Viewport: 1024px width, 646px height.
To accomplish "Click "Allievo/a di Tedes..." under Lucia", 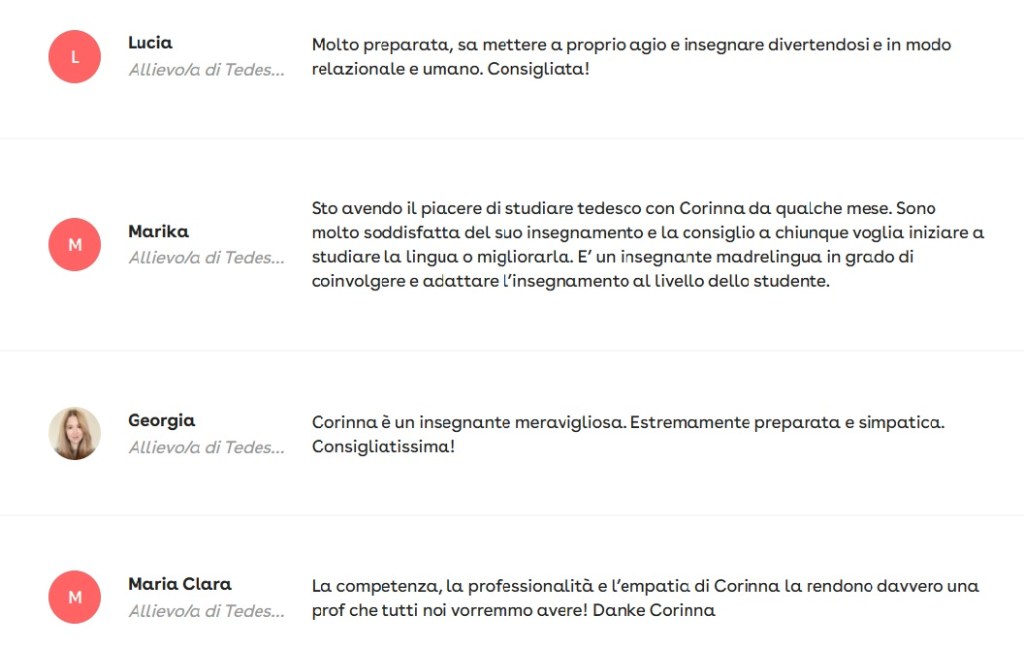I will pos(206,70).
